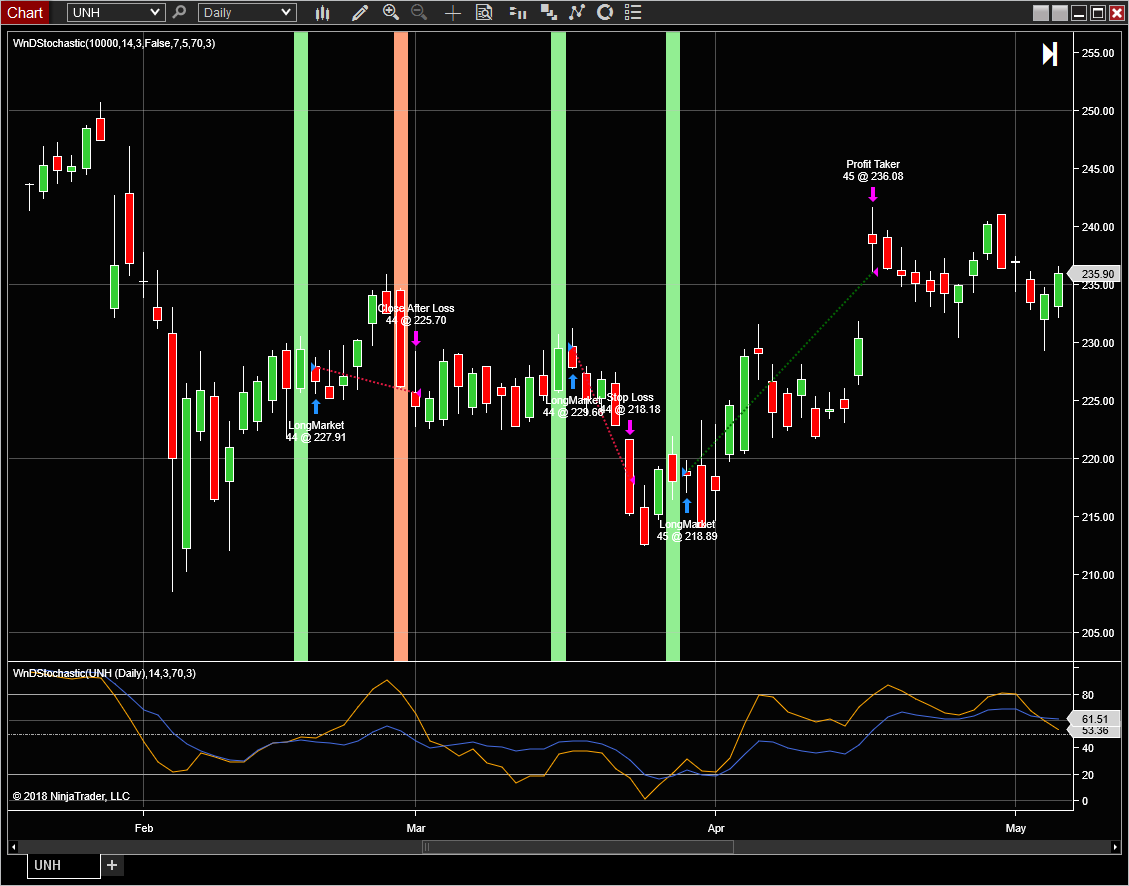Click the May date axis label

[x=1015, y=828]
